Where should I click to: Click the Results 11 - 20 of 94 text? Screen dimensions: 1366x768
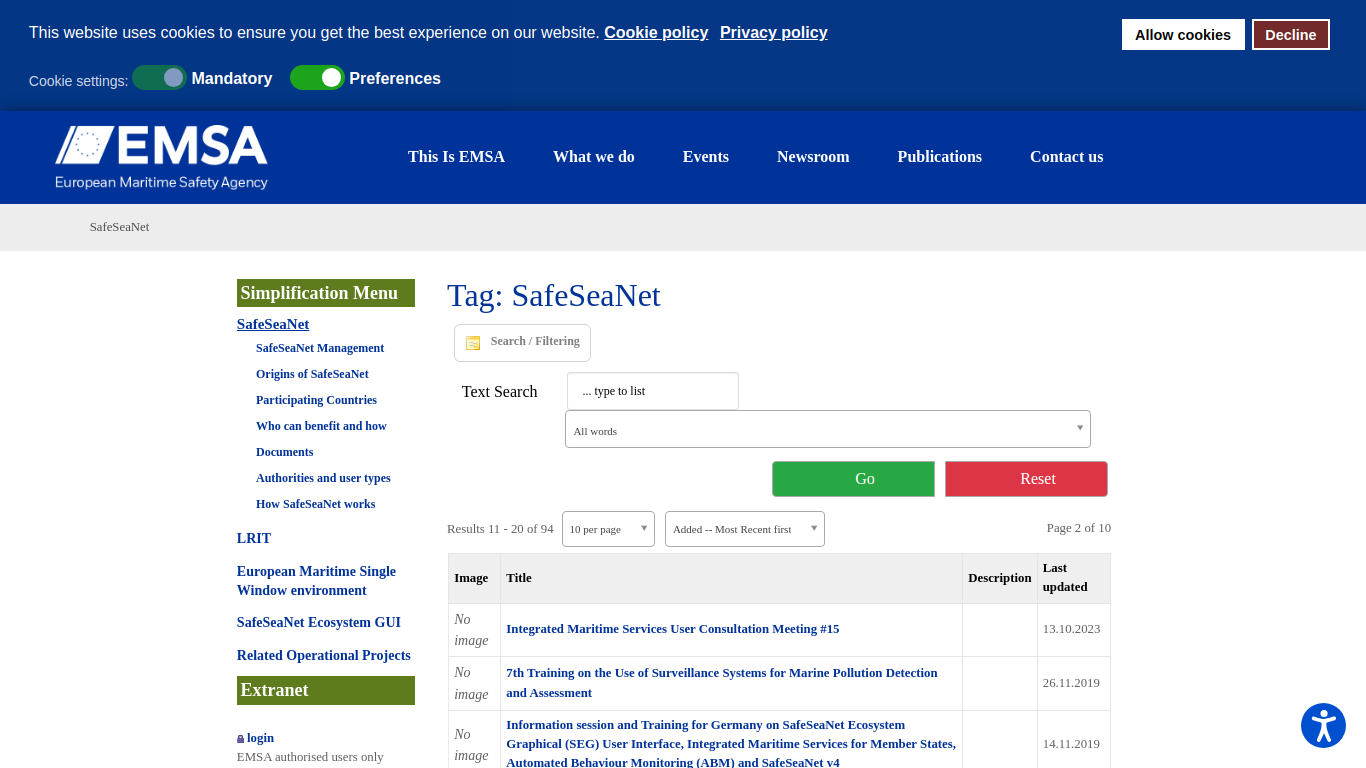pyautogui.click(x=500, y=529)
